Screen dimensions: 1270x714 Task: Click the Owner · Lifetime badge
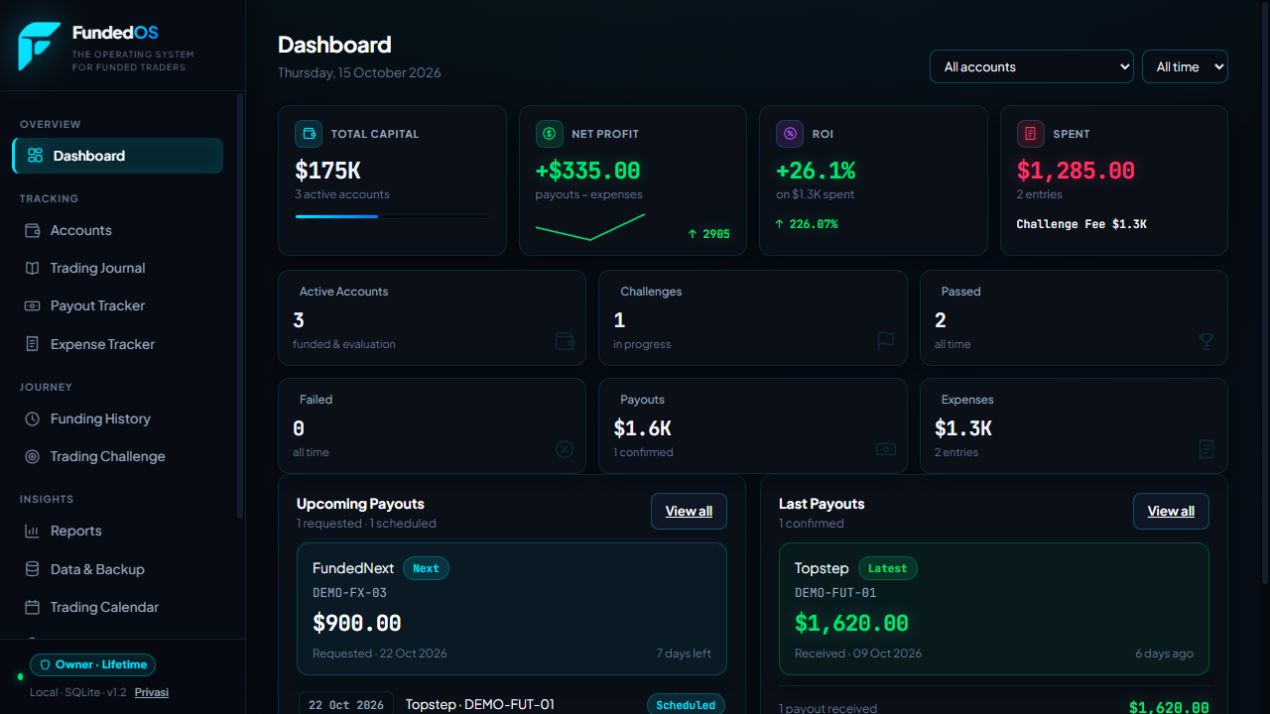click(x=93, y=665)
